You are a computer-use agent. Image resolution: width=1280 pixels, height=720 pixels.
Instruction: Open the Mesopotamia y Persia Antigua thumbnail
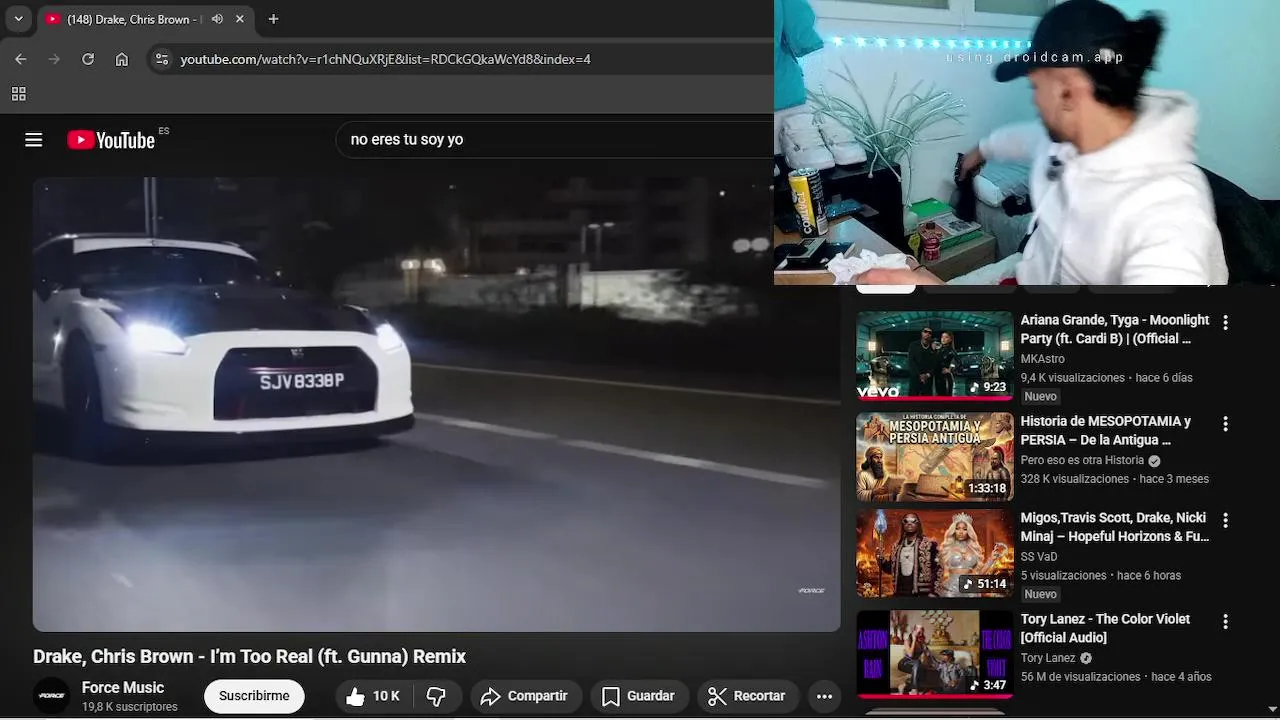tap(935, 457)
